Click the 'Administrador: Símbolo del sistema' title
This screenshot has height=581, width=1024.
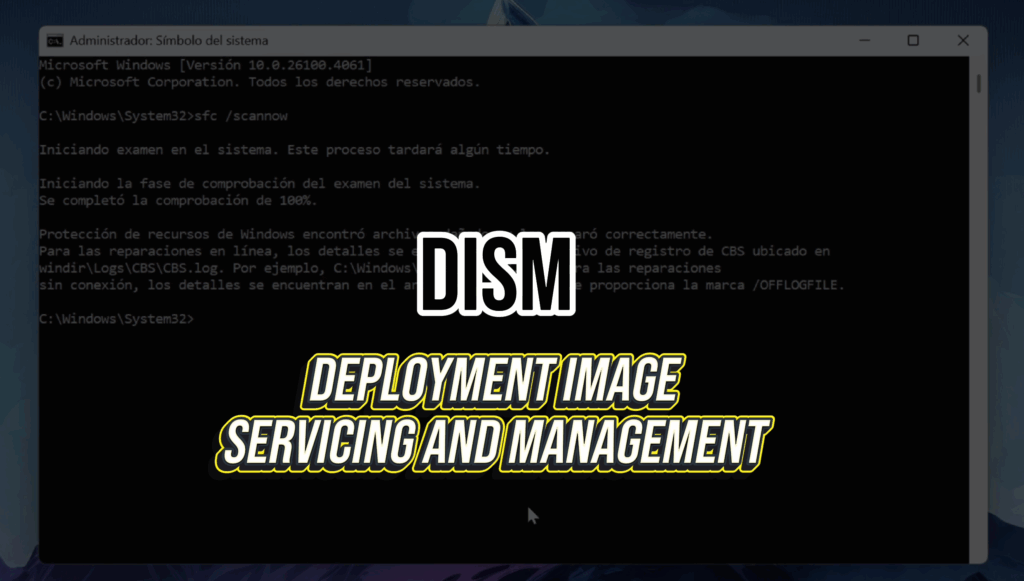pos(168,40)
